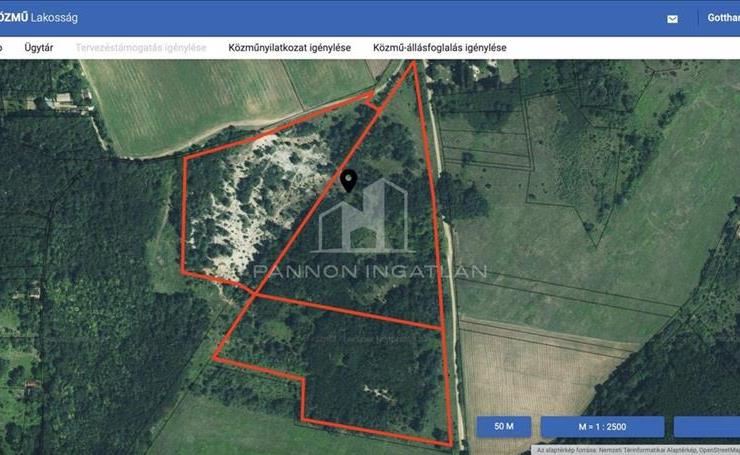Viewport: 740px width, 455px height.
Task: Click the partially visible blue button bottom-right
Action: coord(706,427)
